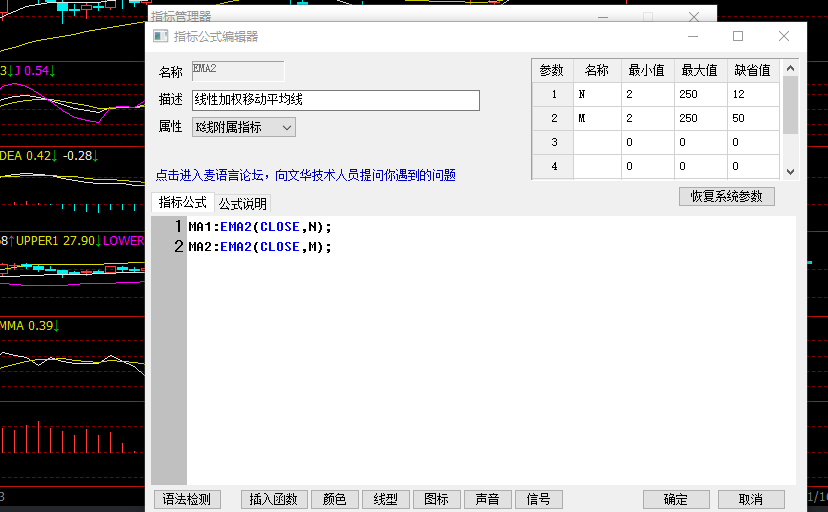Screen dimensions: 828x512
Task: Click the UPPER1 27.90 label in chart
Action: (x=59, y=241)
